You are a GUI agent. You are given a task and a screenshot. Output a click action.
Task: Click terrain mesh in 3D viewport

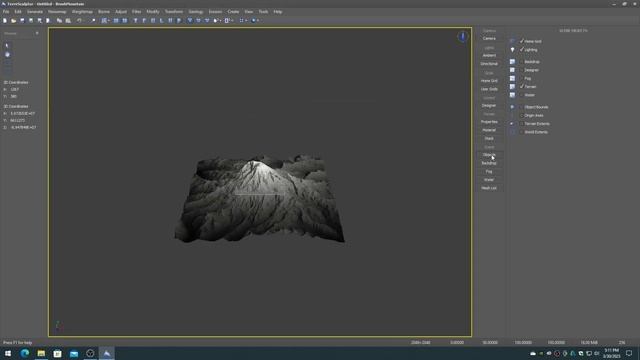259,200
